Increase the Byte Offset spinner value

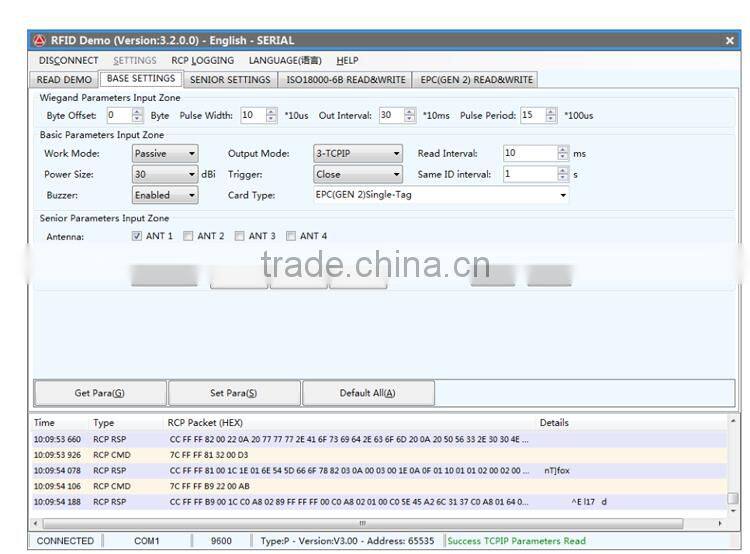(138, 111)
